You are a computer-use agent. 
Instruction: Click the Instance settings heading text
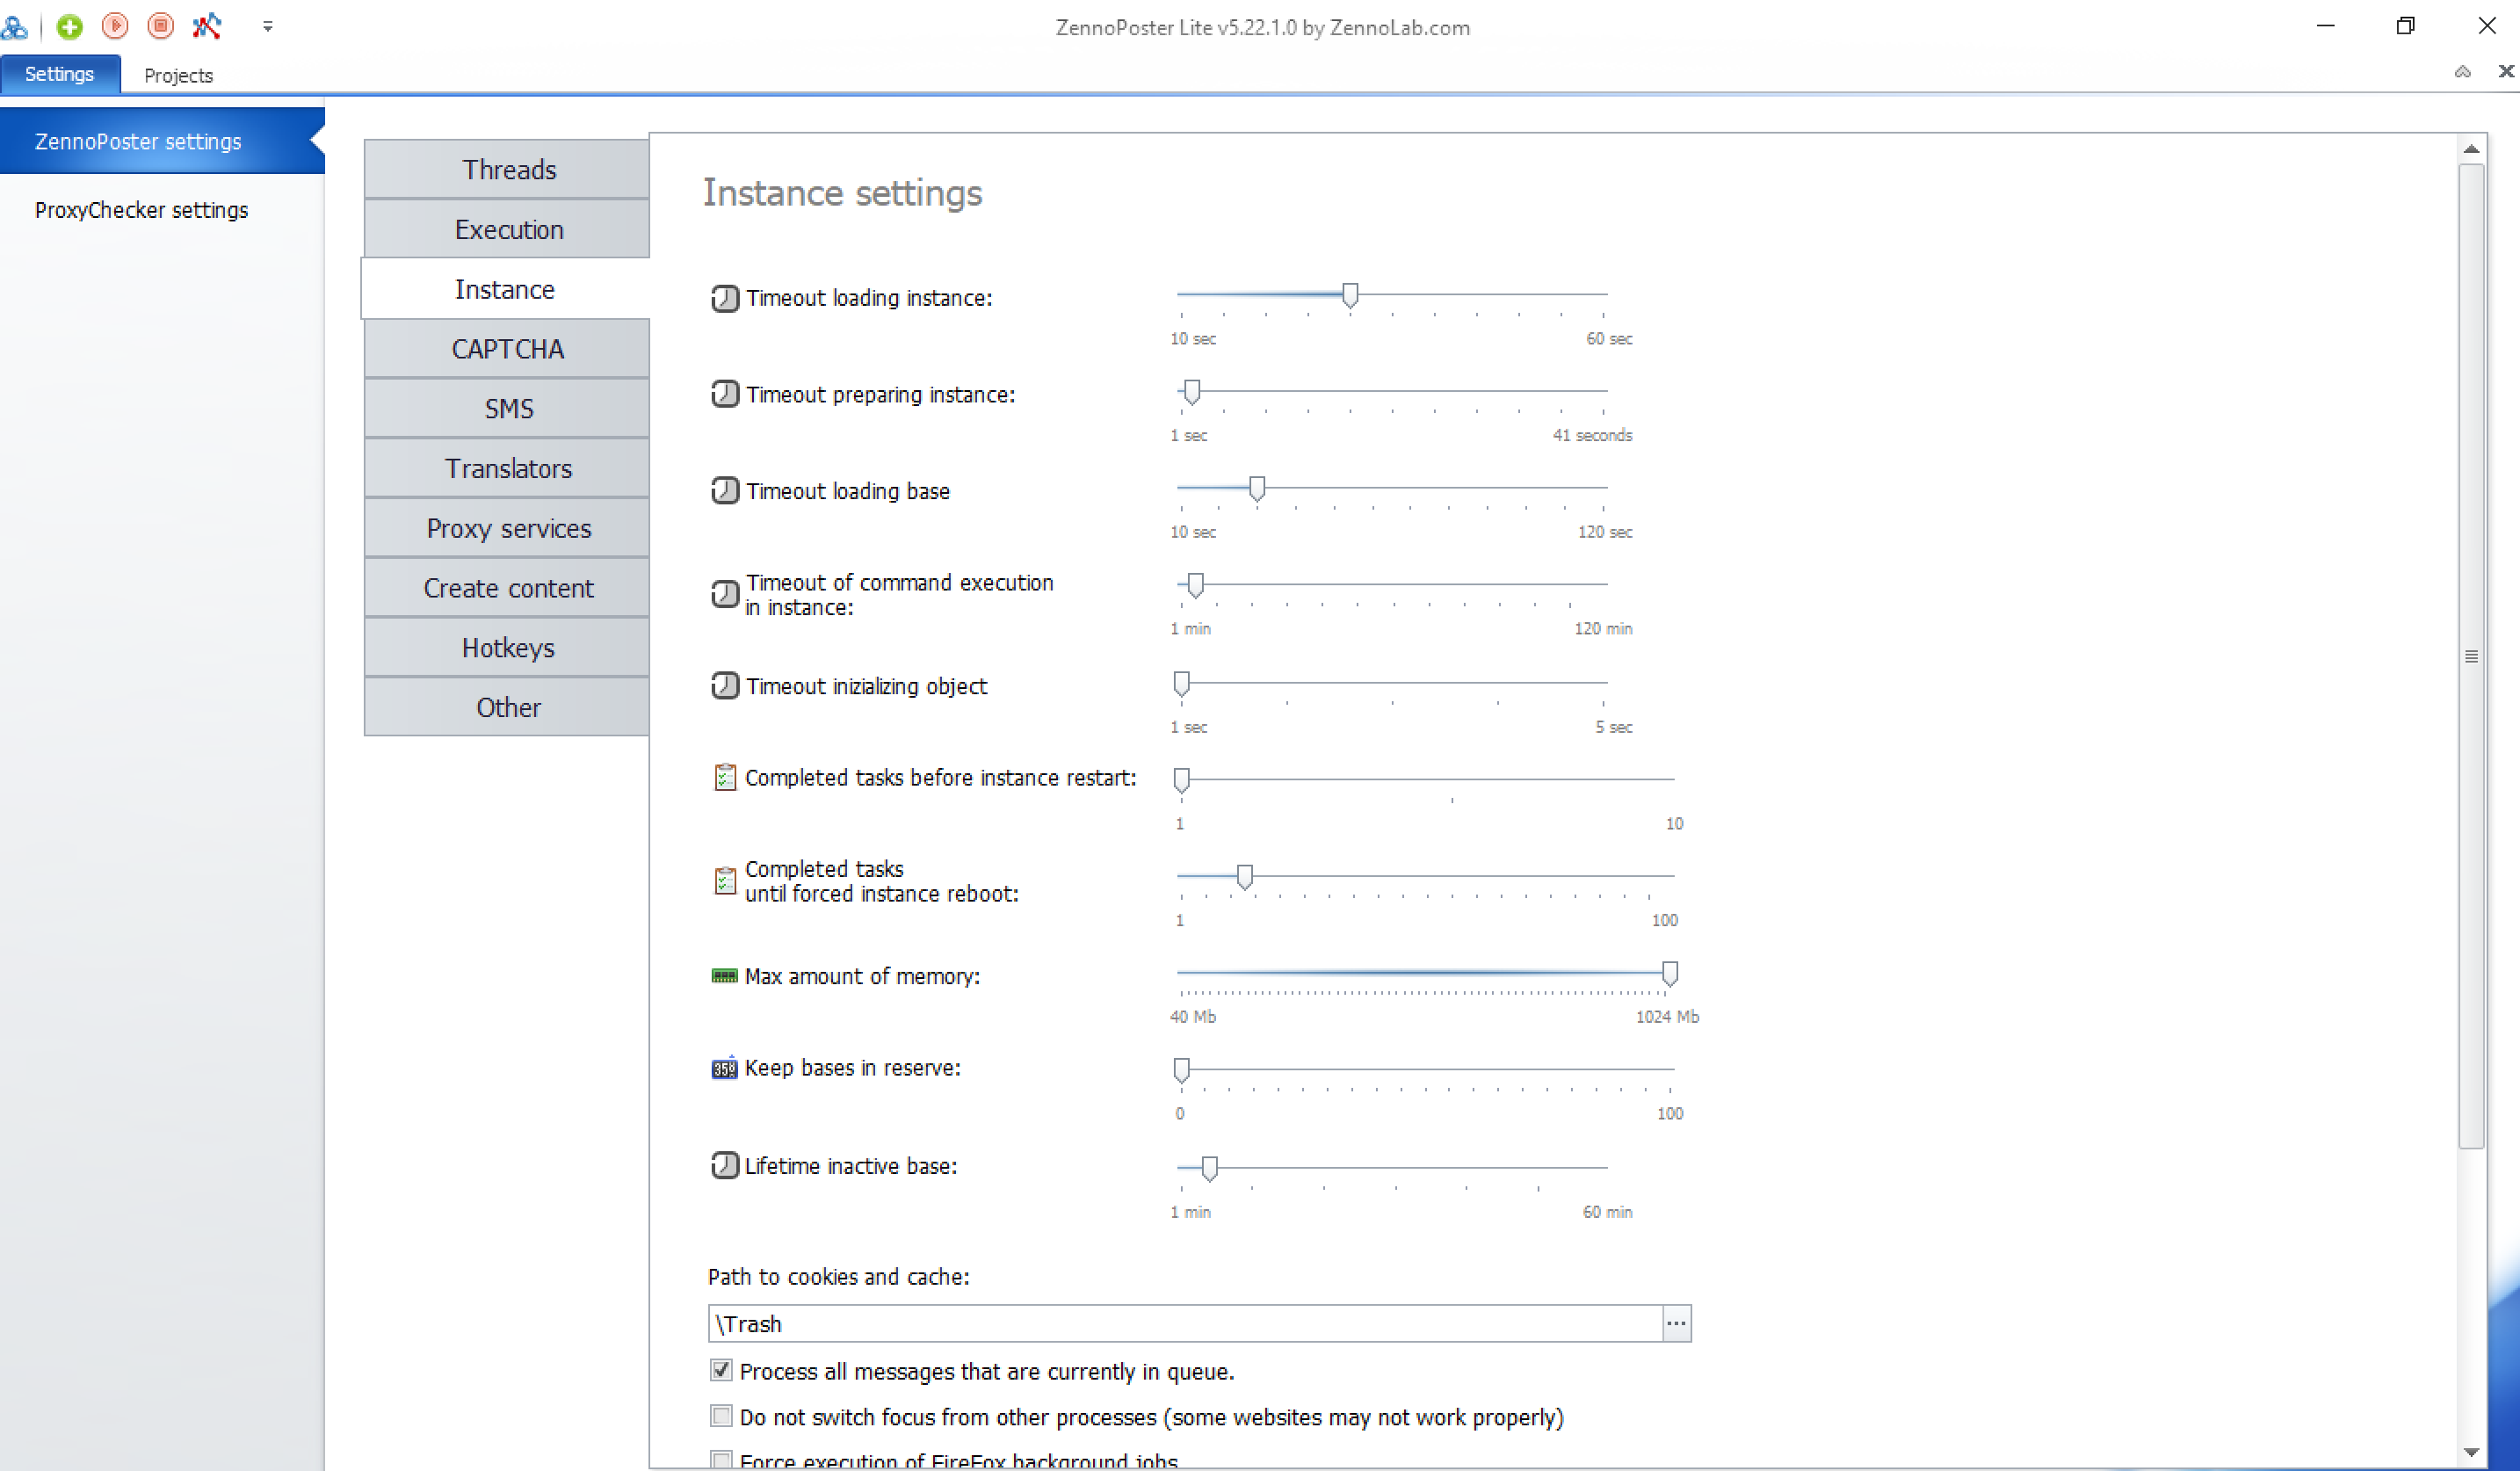point(843,193)
